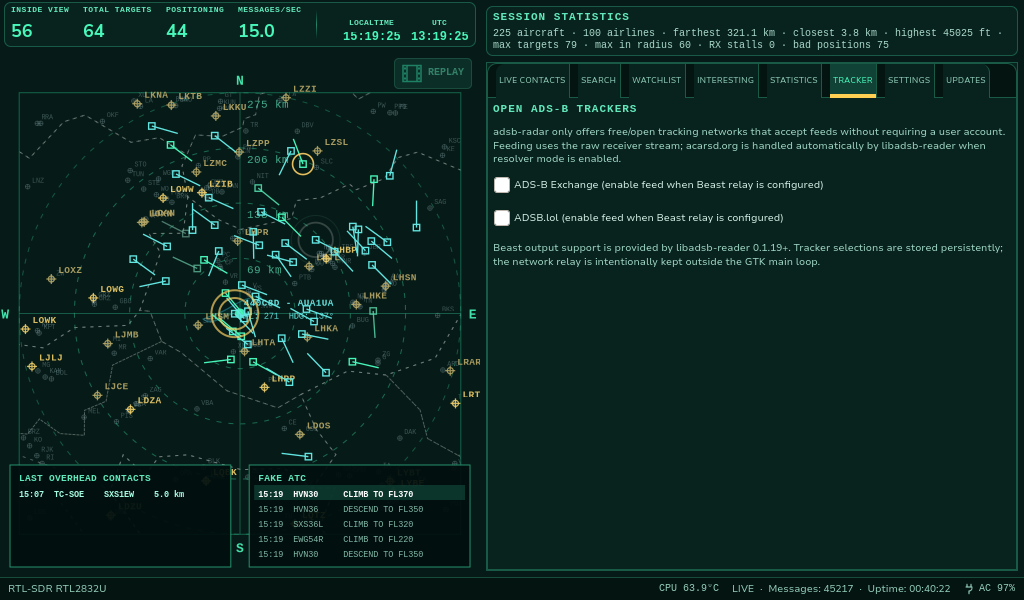Open the Watchlist tab
Screen dimensions: 1024x600
pyautogui.click(x=656, y=80)
